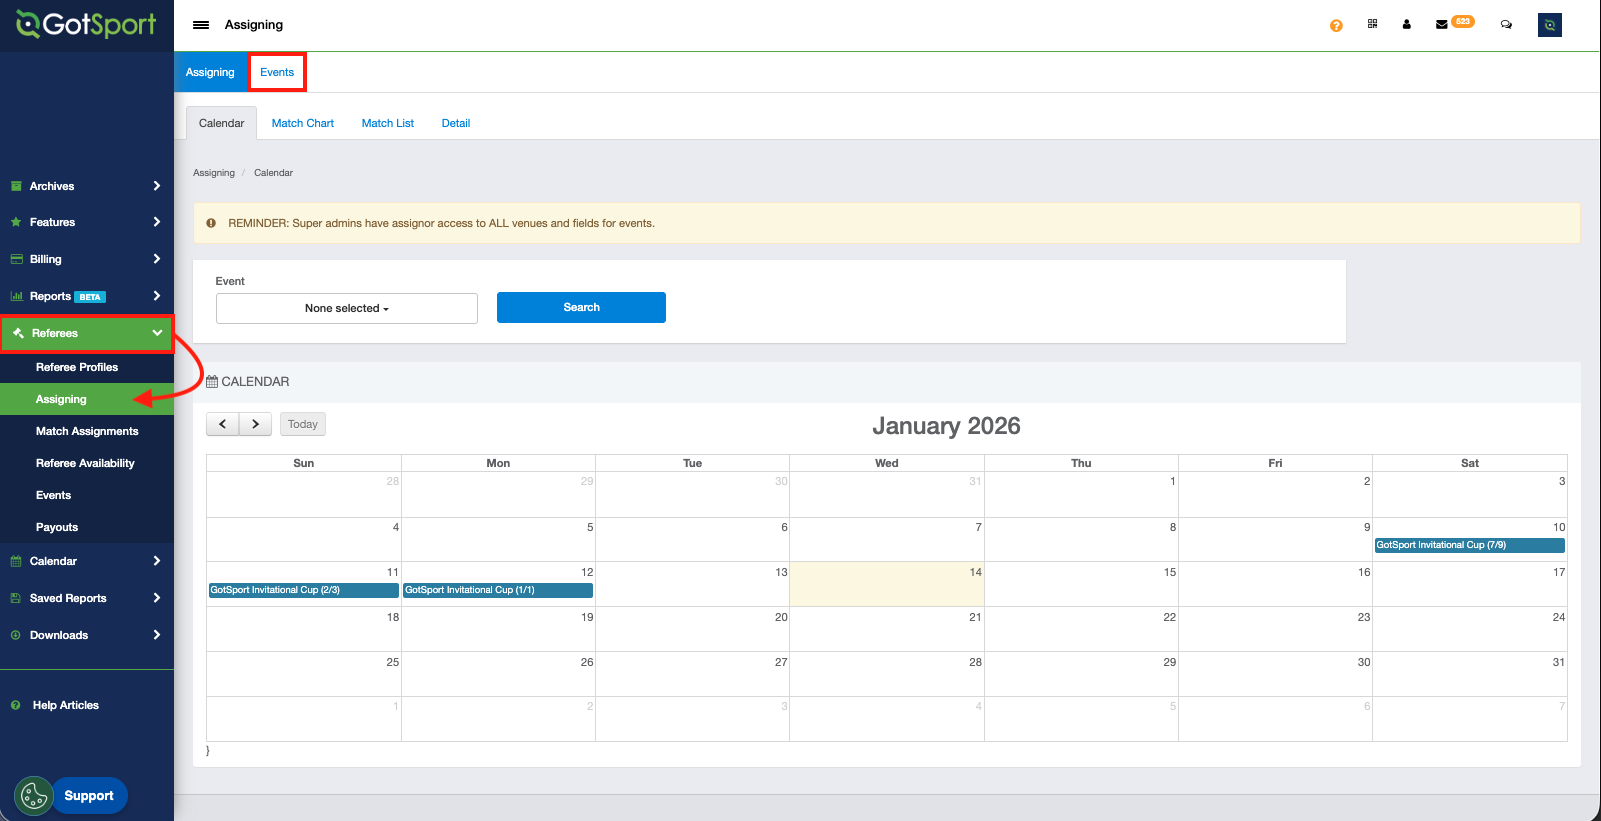
Task: Open the cookie settings icon
Action: coord(34,796)
